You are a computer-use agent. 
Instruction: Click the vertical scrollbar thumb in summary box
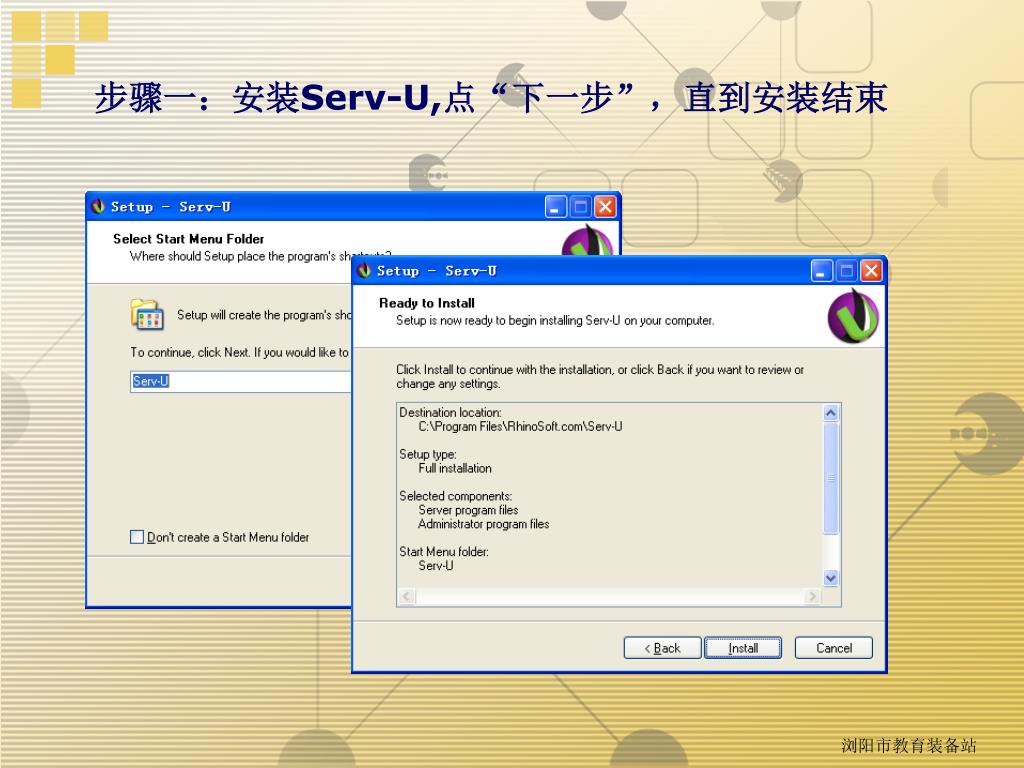[x=831, y=478]
